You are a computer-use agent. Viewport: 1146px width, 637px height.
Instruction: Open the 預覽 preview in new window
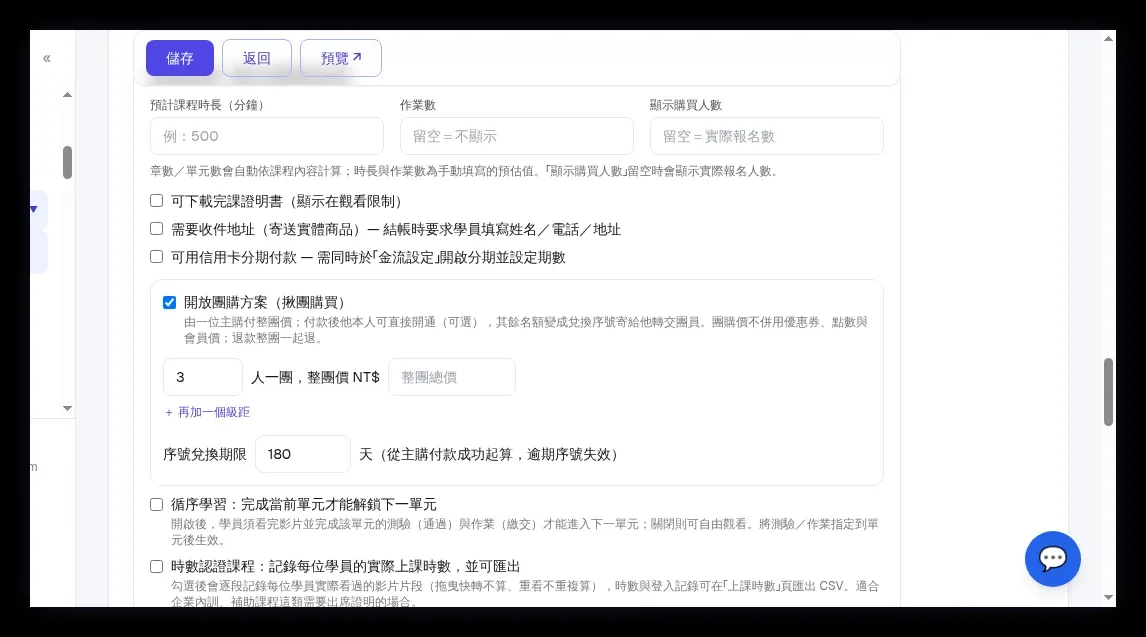[341, 58]
